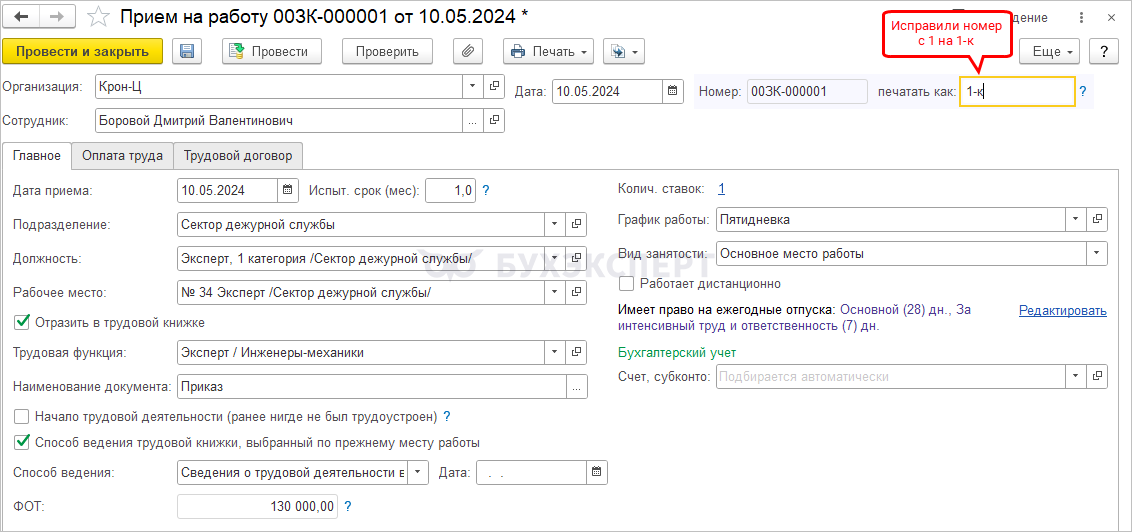This screenshot has width=1132, height=532.
Task: Open the 'Трудовой договор' tab
Action: [x=238, y=156]
